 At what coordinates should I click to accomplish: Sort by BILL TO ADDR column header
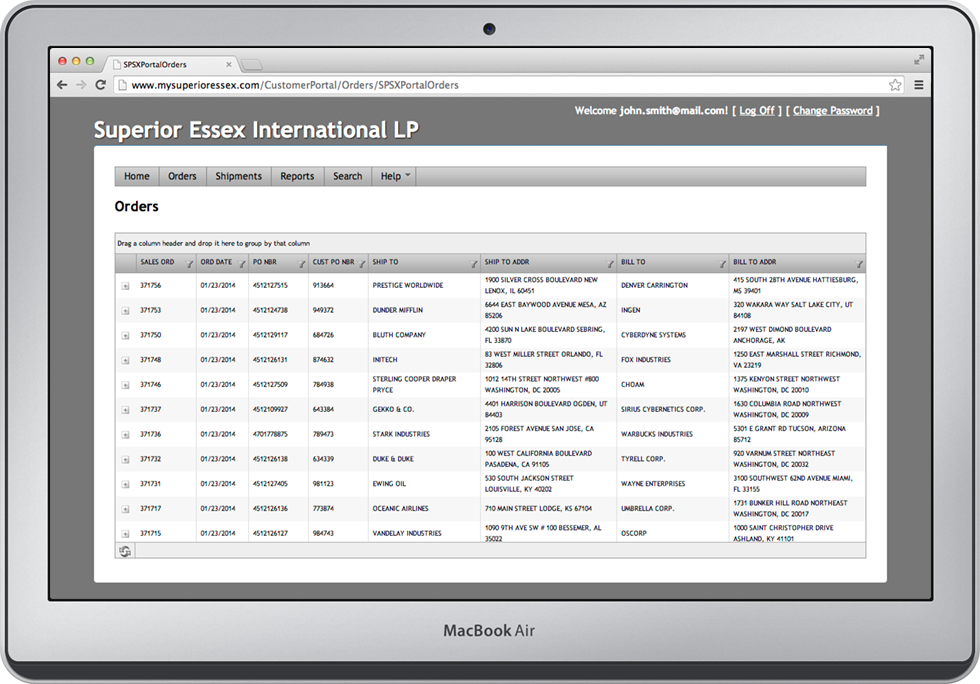pyautogui.click(x=754, y=262)
